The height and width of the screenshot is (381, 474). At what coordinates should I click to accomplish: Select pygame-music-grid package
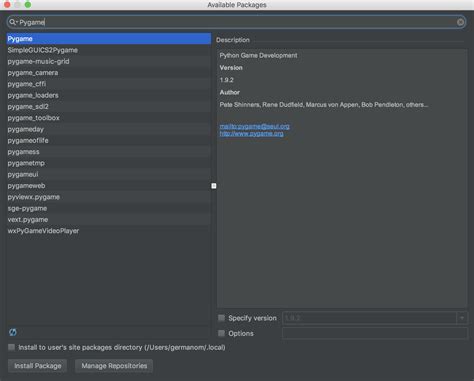[109, 61]
